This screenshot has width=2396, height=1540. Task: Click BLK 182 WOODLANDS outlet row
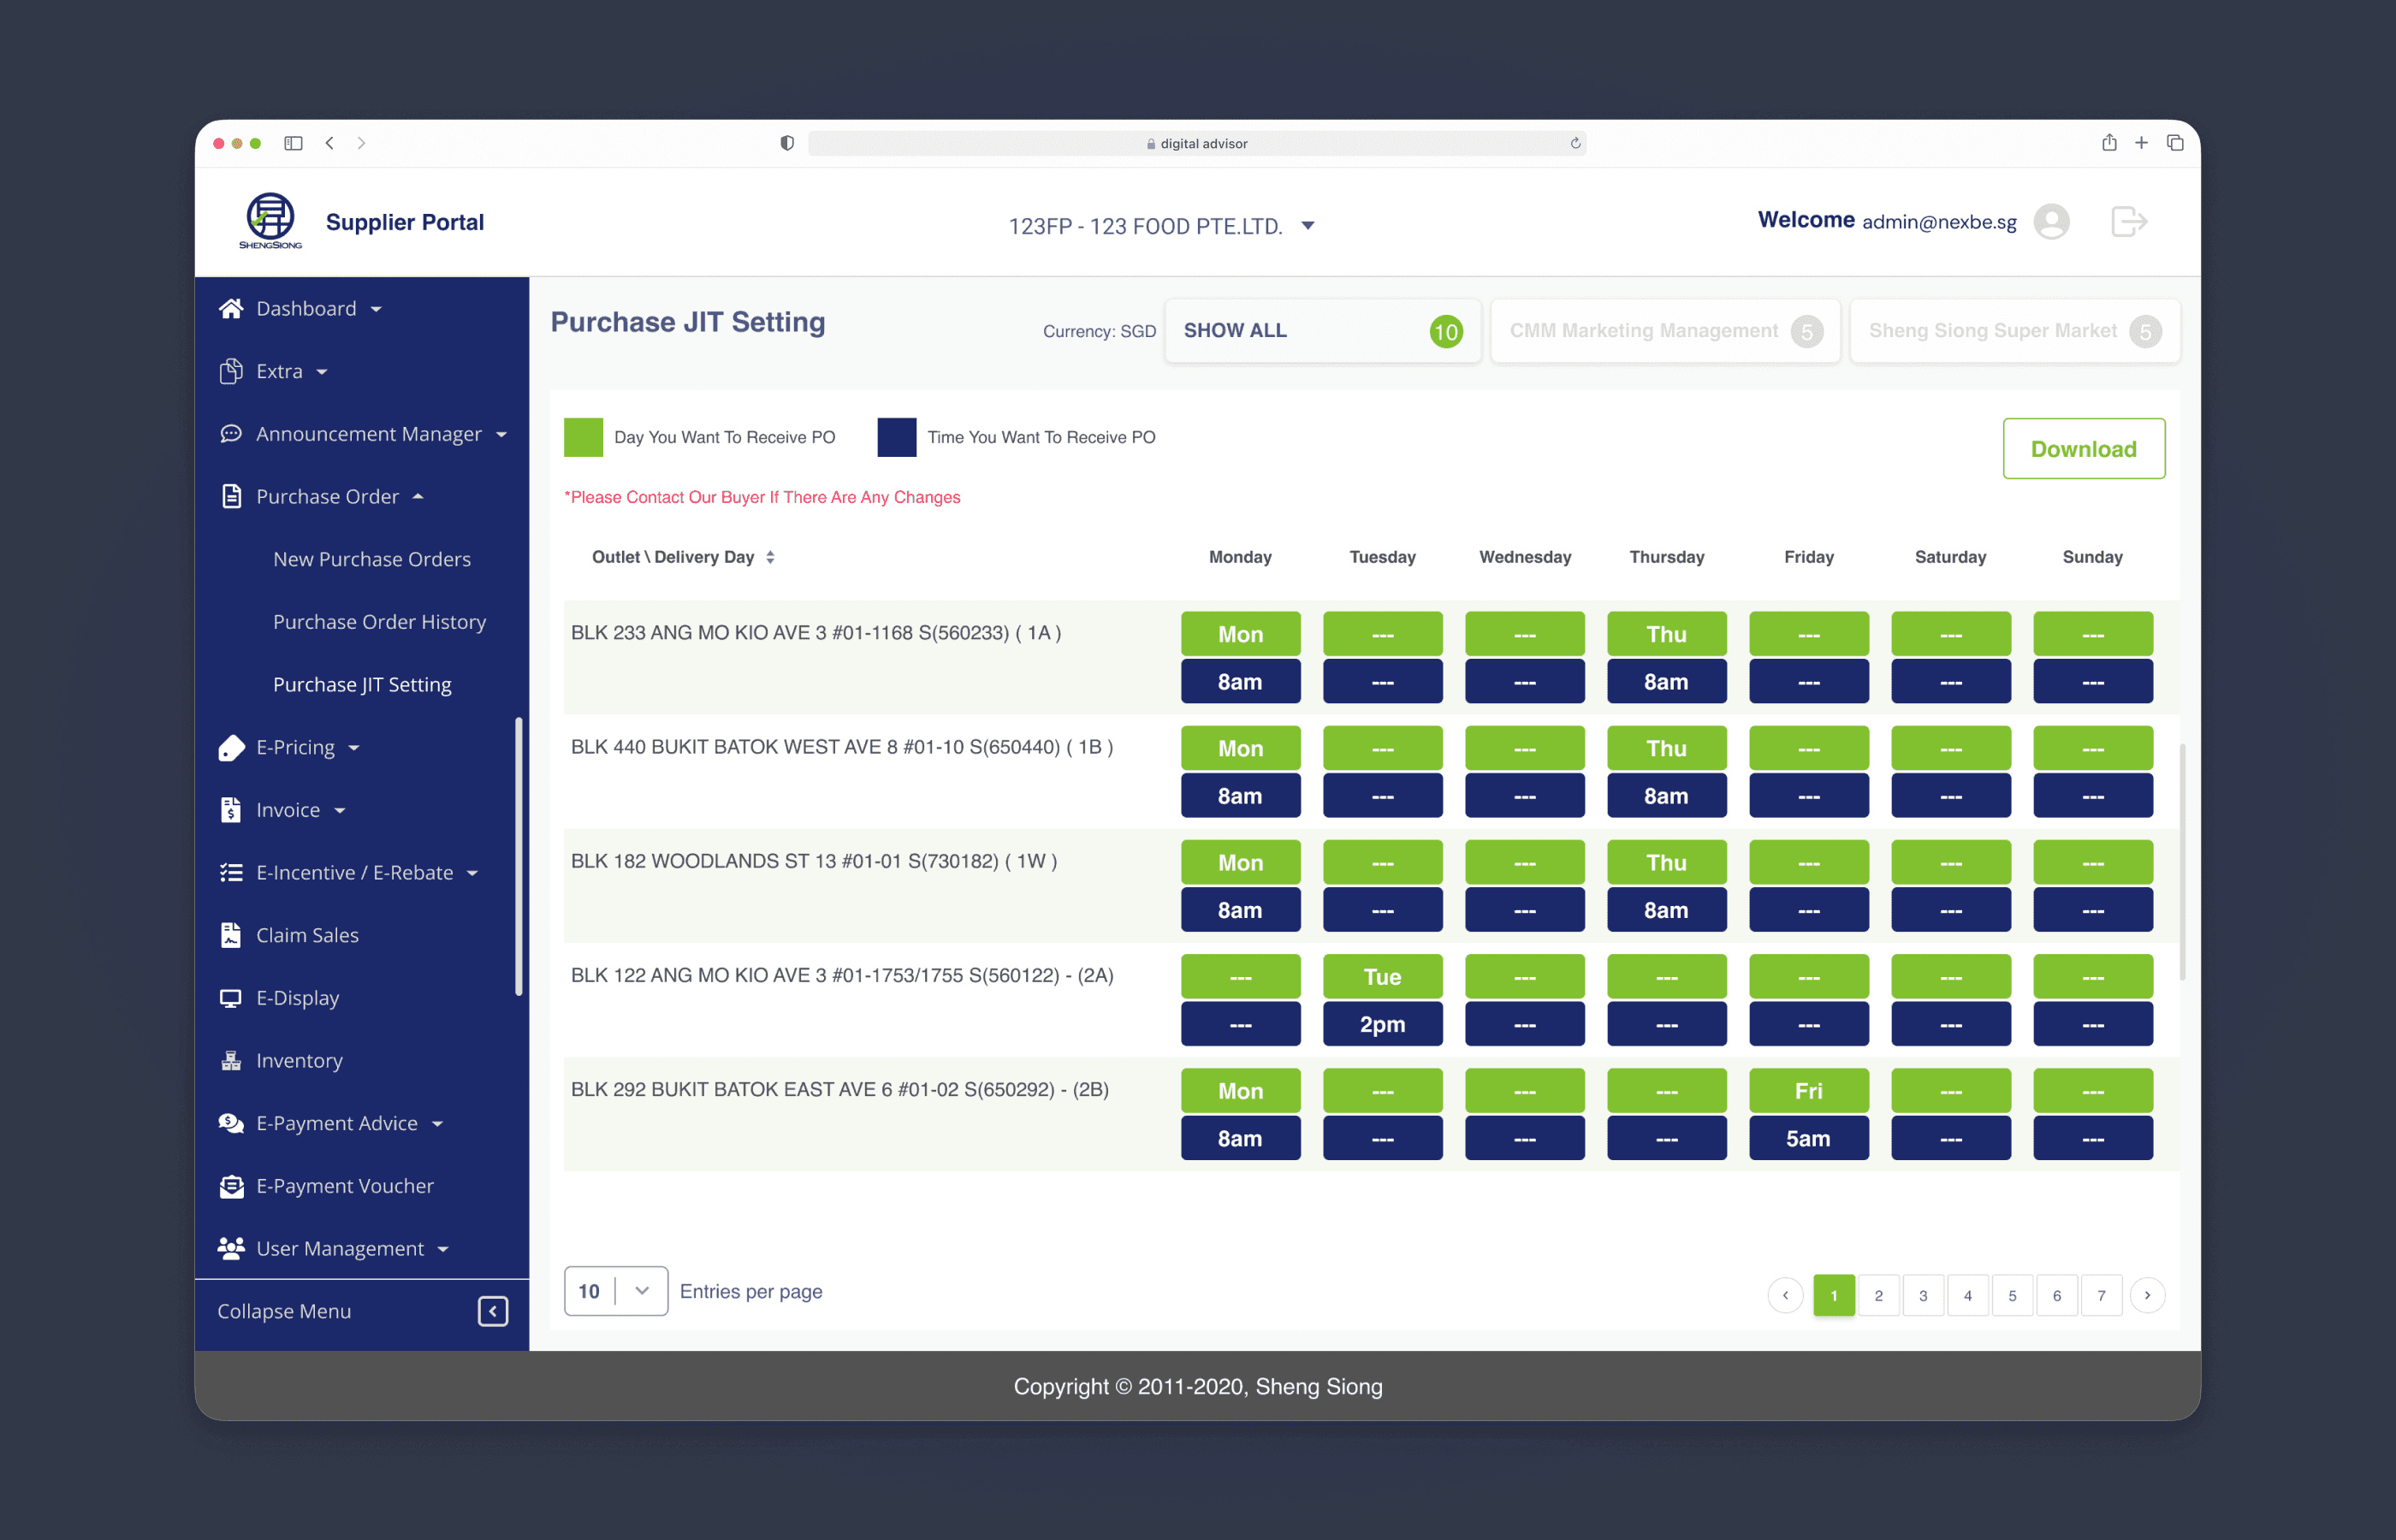pos(1371,886)
